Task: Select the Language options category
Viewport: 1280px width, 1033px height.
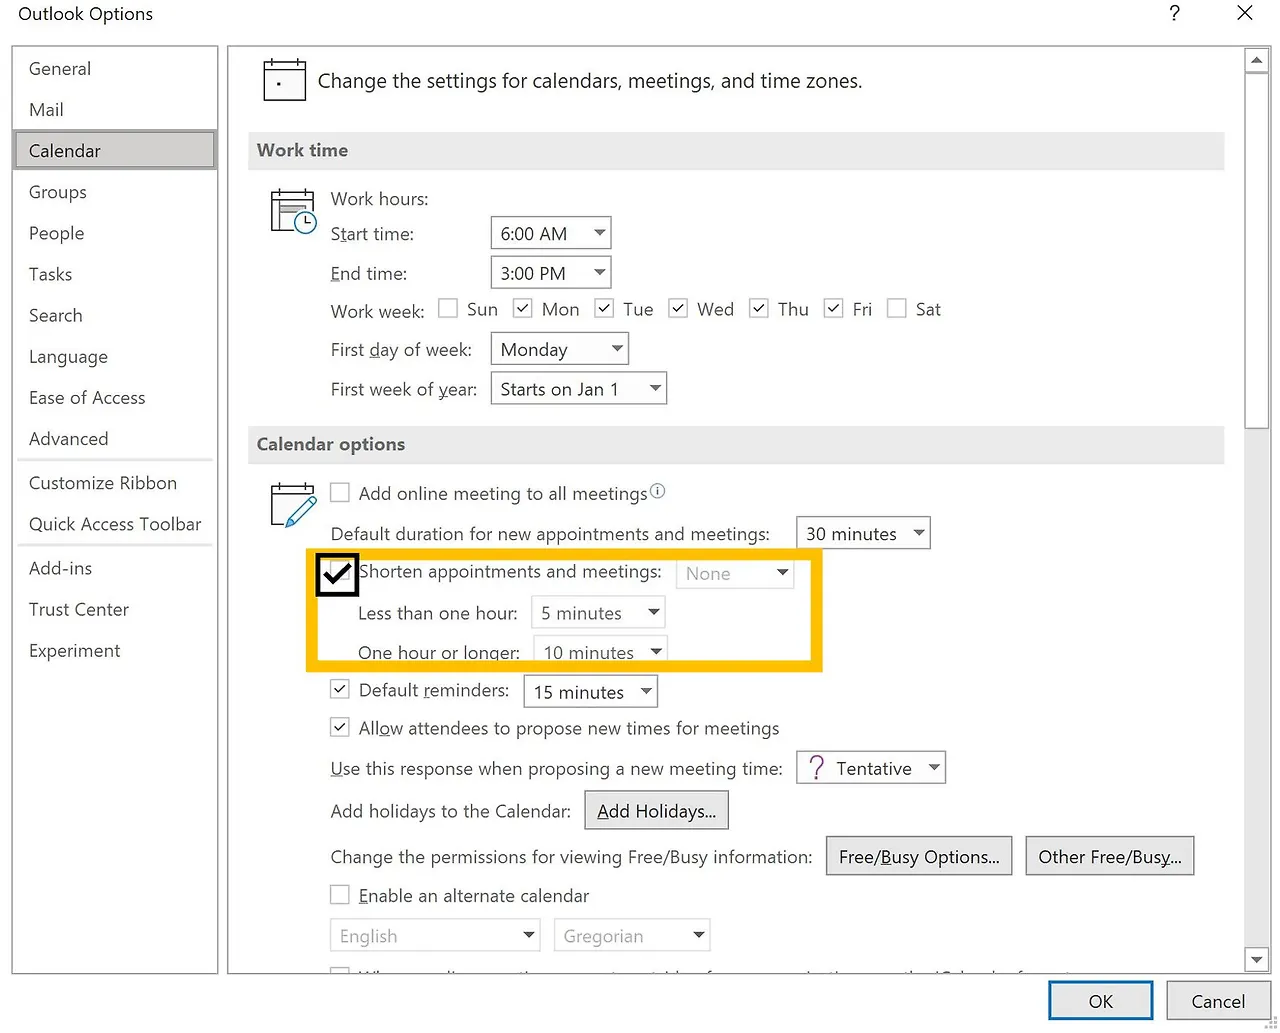Action: pyautogui.click(x=115, y=356)
